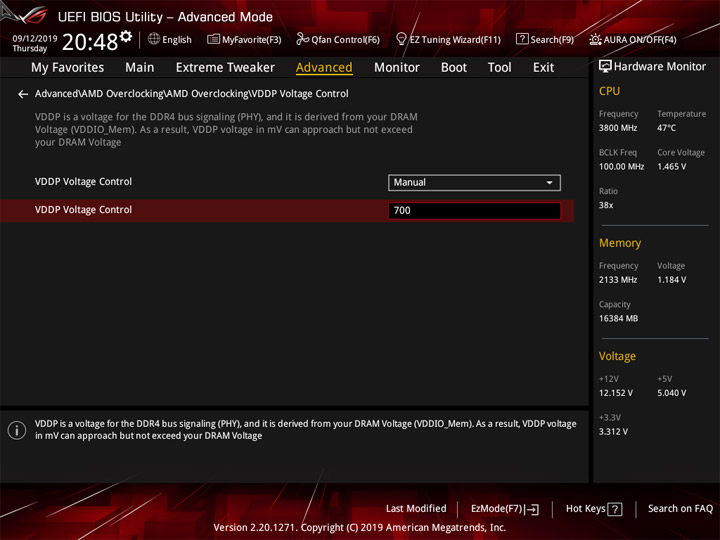Screen dimensions: 720x540
Task: Click the info icon in help panel
Action: (x=17, y=430)
